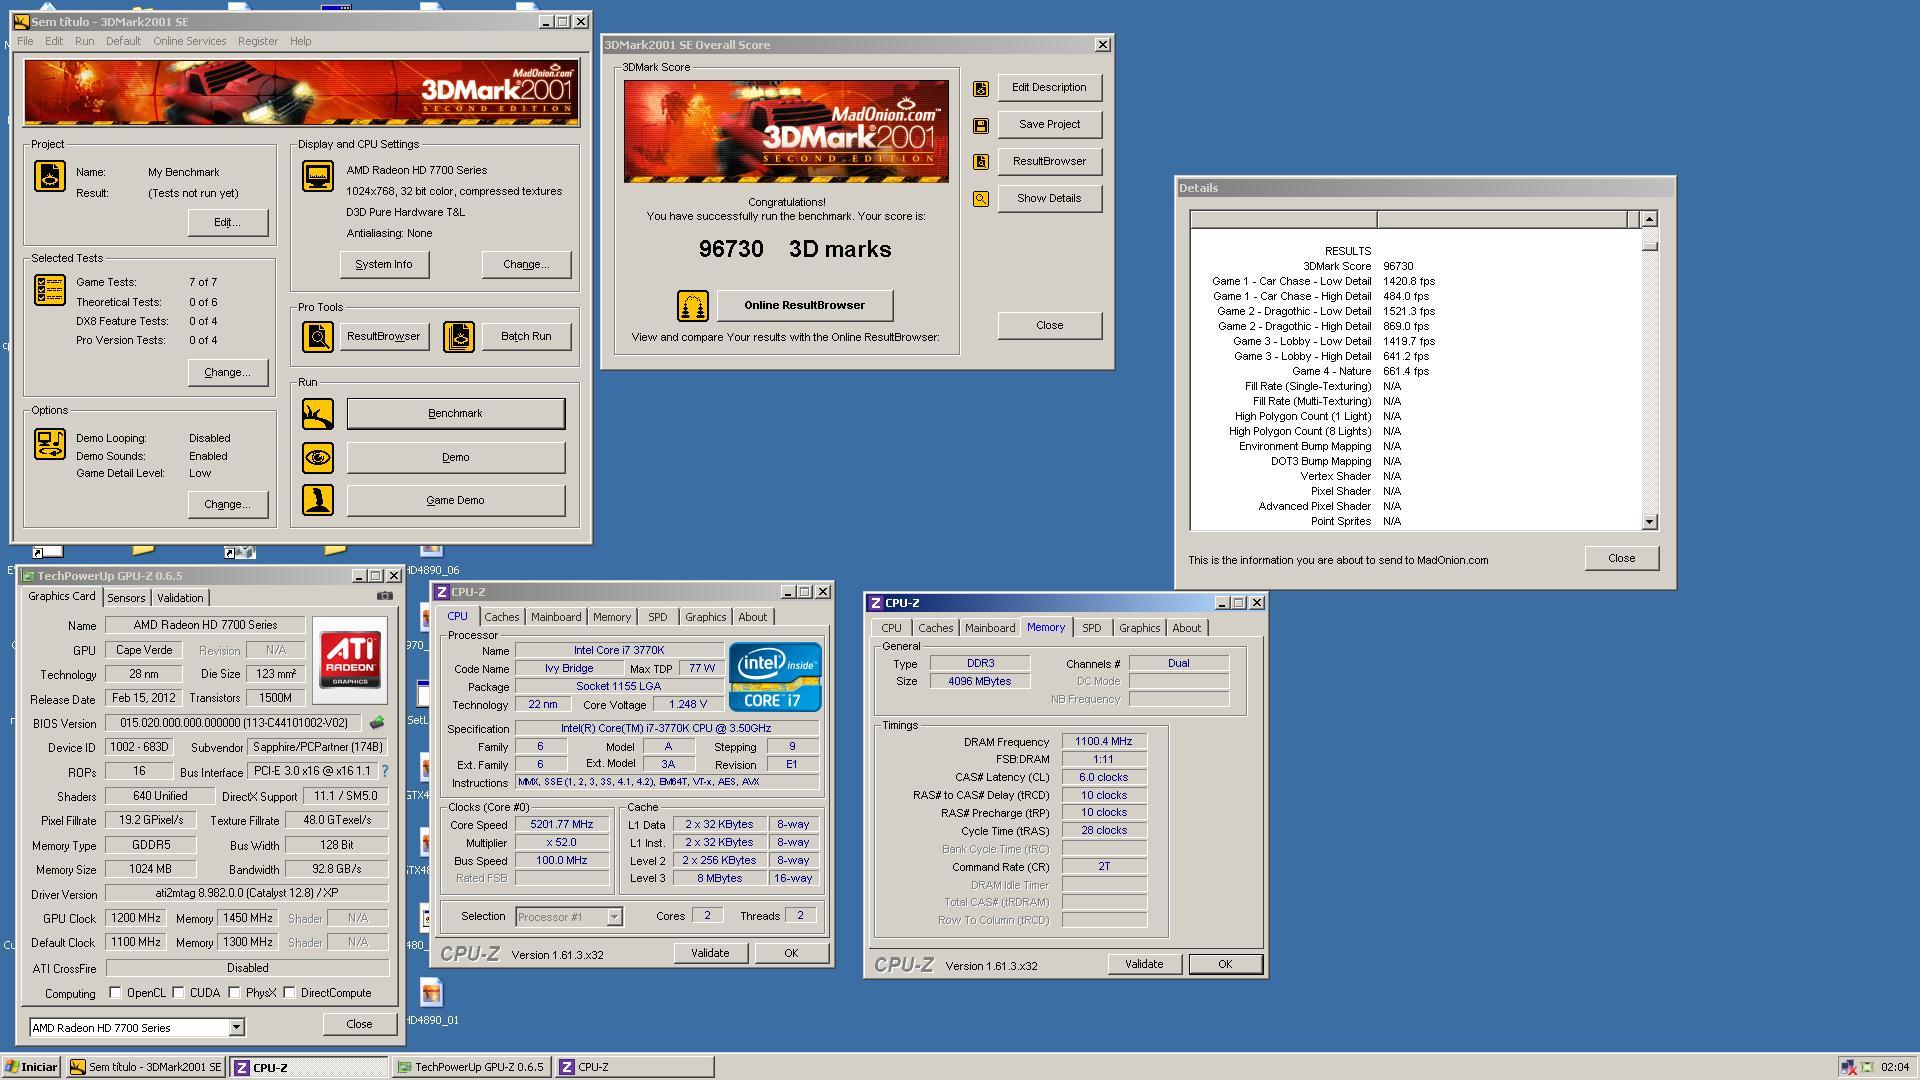Click the Show Details magnifier icon
Image resolution: width=1920 pixels, height=1080 pixels.
pyautogui.click(x=981, y=199)
